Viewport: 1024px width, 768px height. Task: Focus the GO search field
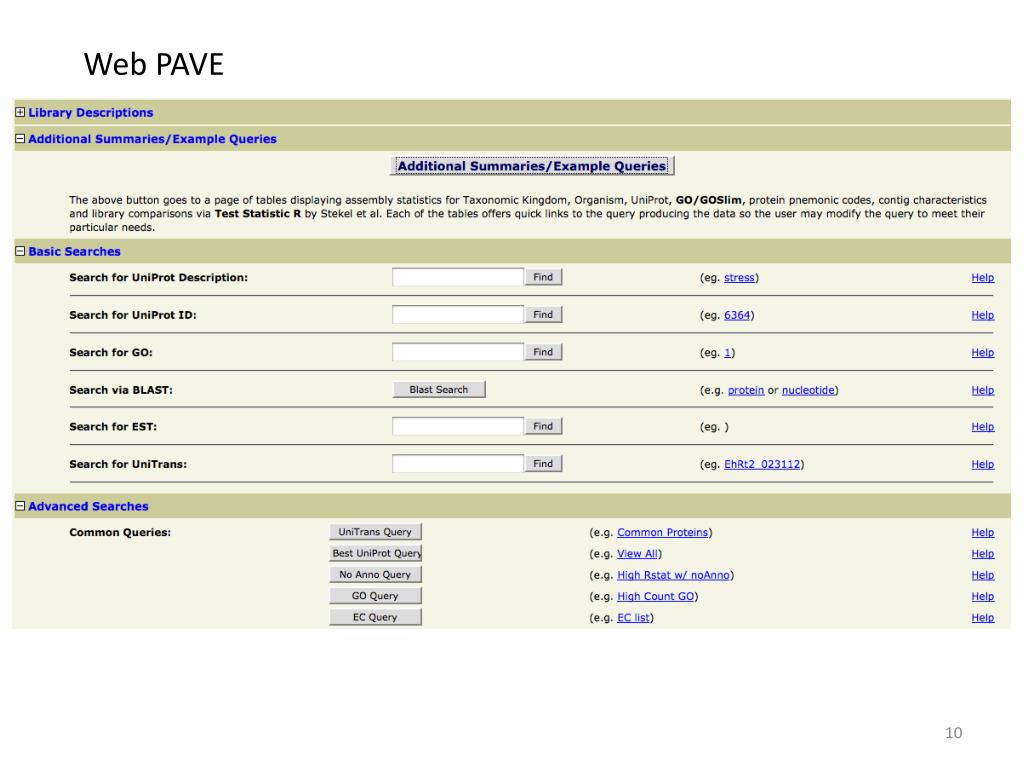(x=458, y=352)
